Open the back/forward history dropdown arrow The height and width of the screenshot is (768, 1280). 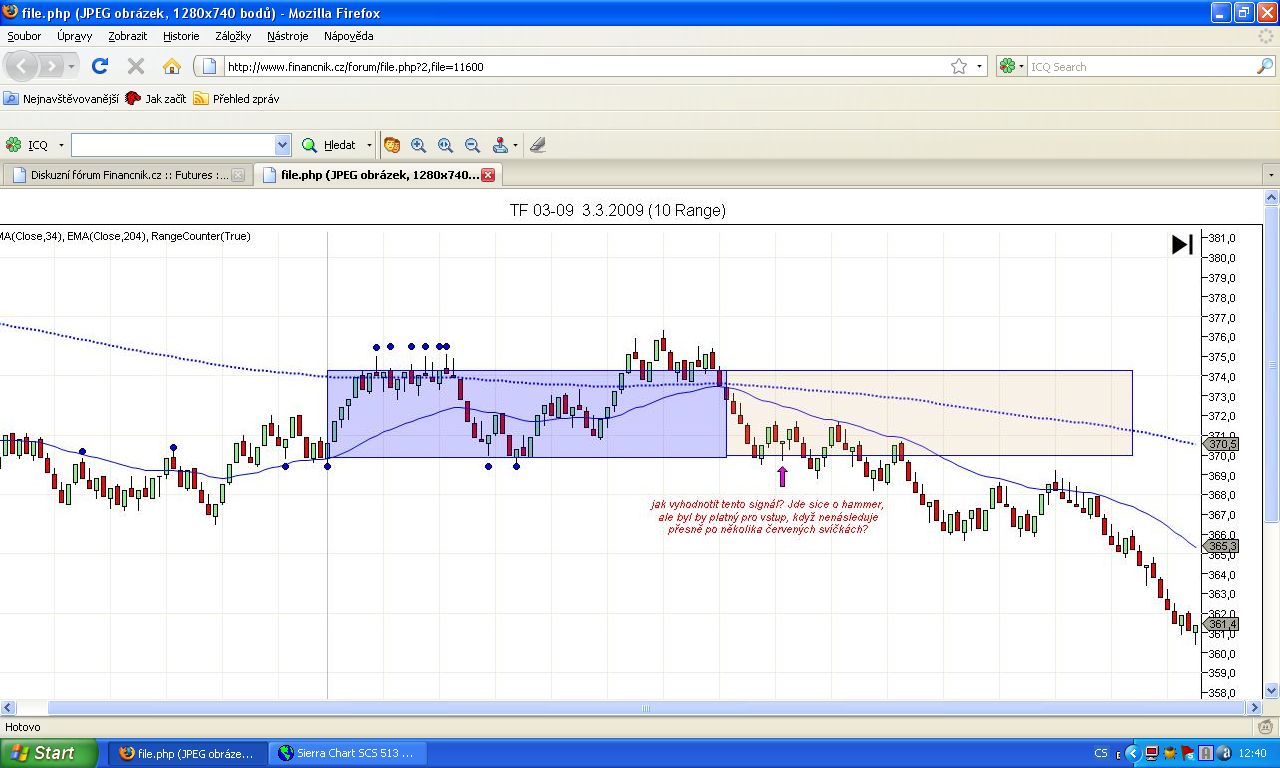[71, 67]
